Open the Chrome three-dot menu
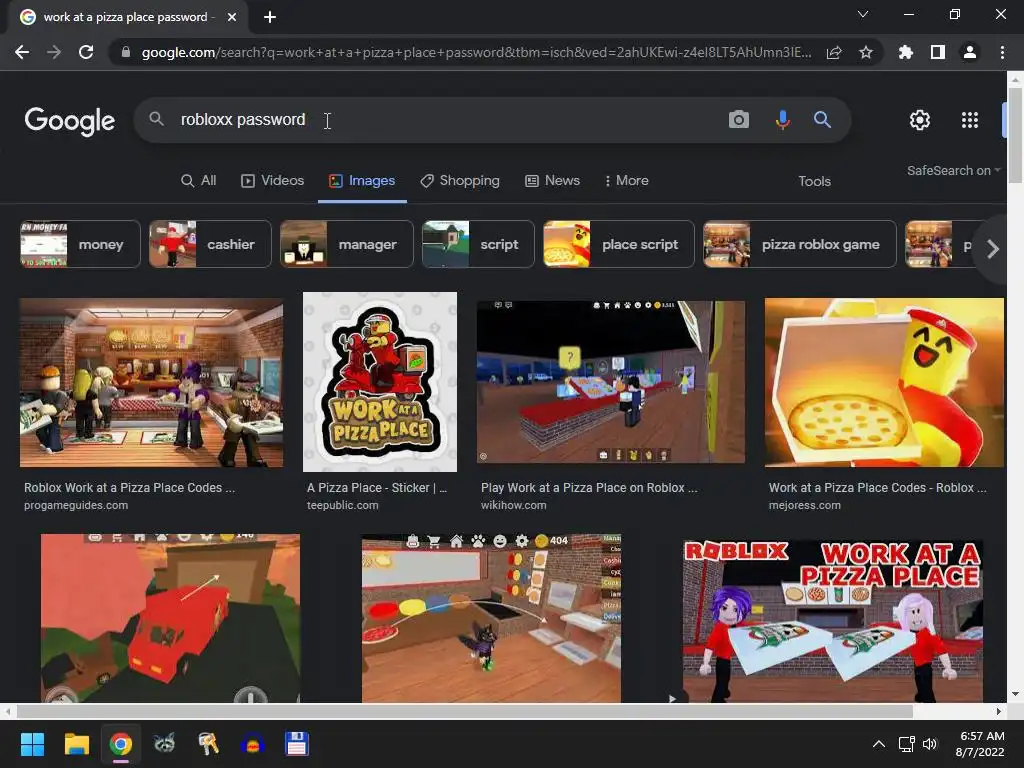The image size is (1024, 768). [x=1002, y=52]
